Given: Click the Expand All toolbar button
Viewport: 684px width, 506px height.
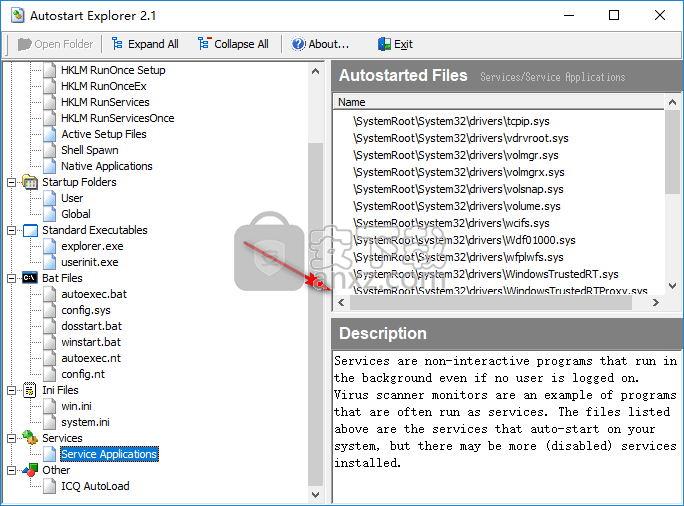Looking at the screenshot, I should tap(145, 44).
